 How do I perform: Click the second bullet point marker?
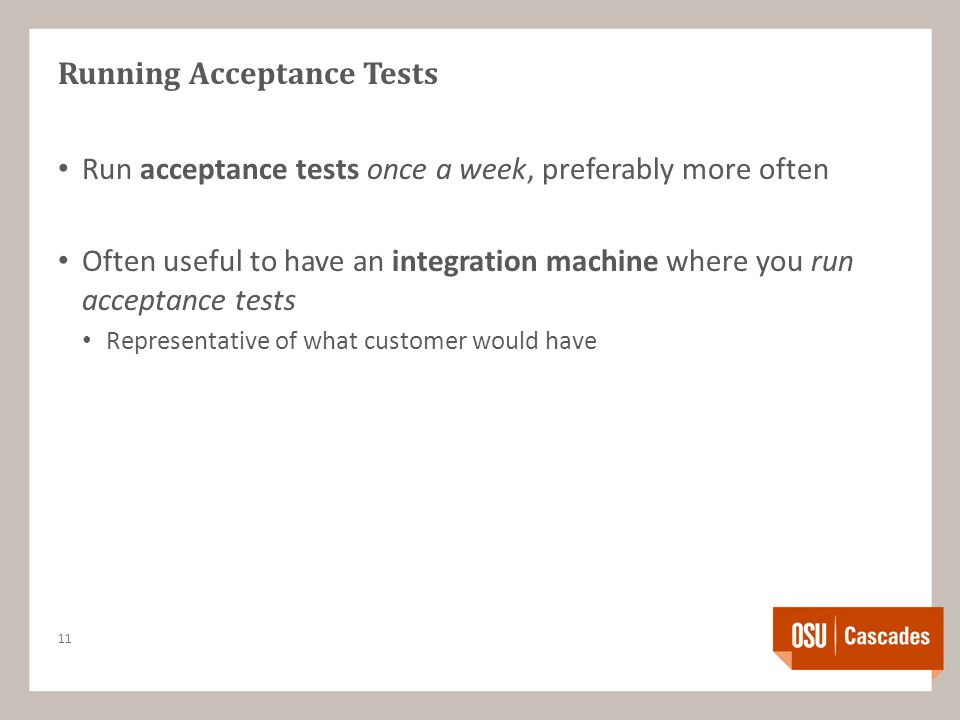point(64,260)
